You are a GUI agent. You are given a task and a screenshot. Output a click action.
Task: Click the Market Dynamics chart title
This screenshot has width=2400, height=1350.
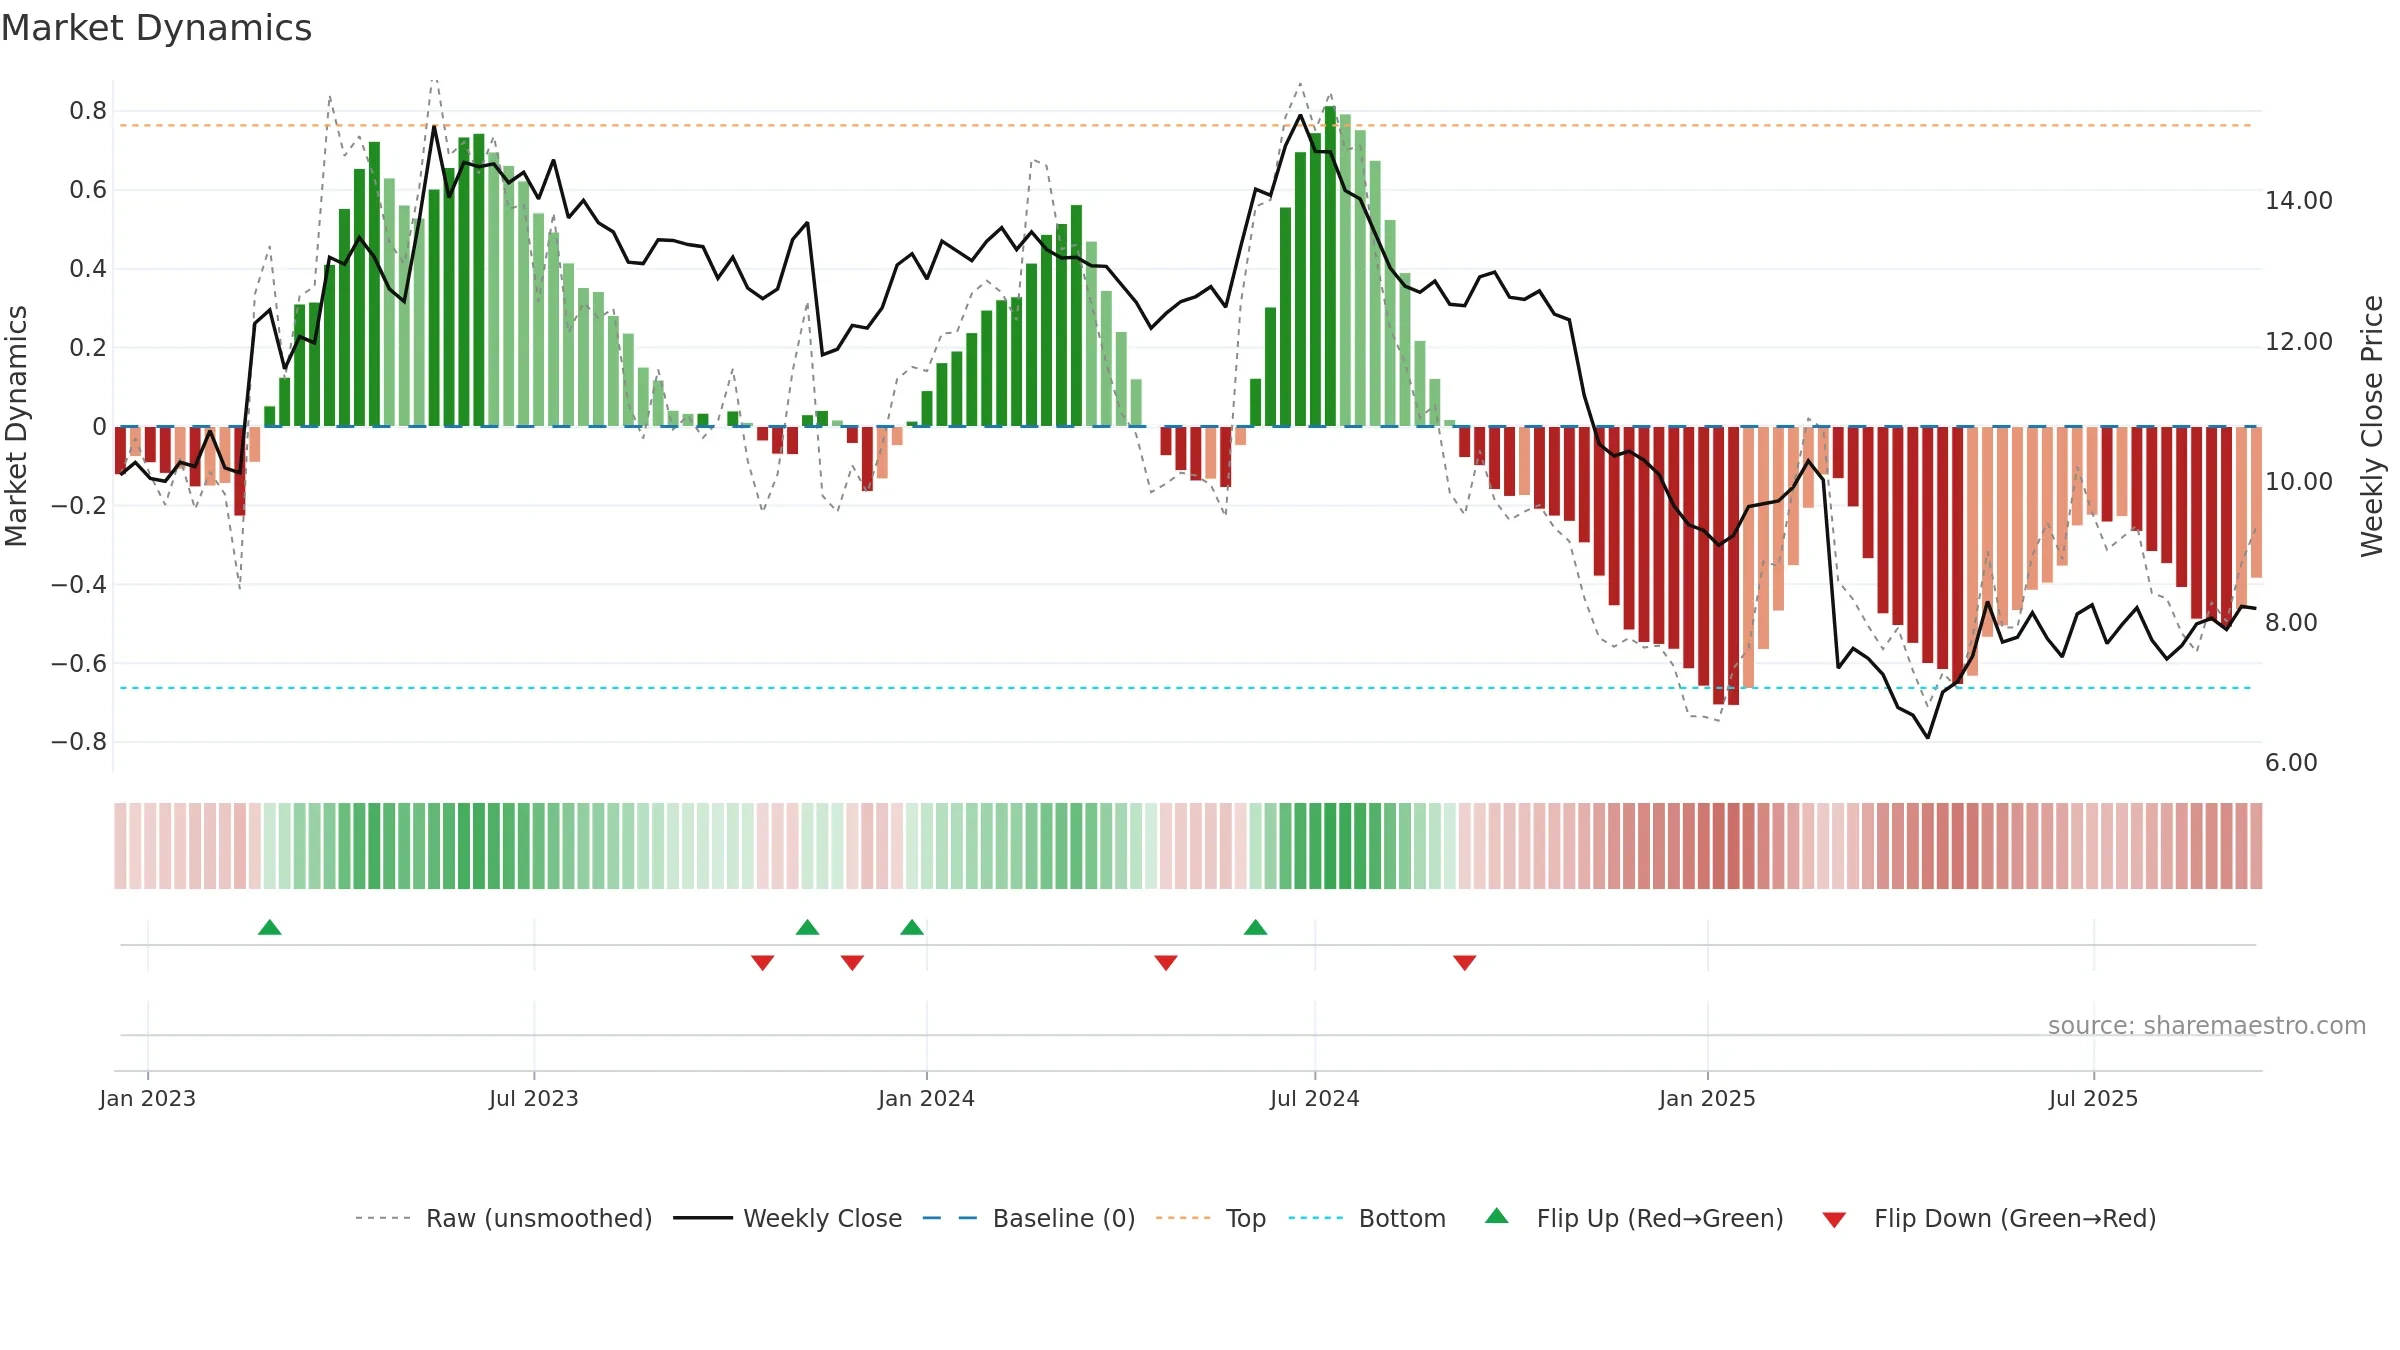[156, 28]
